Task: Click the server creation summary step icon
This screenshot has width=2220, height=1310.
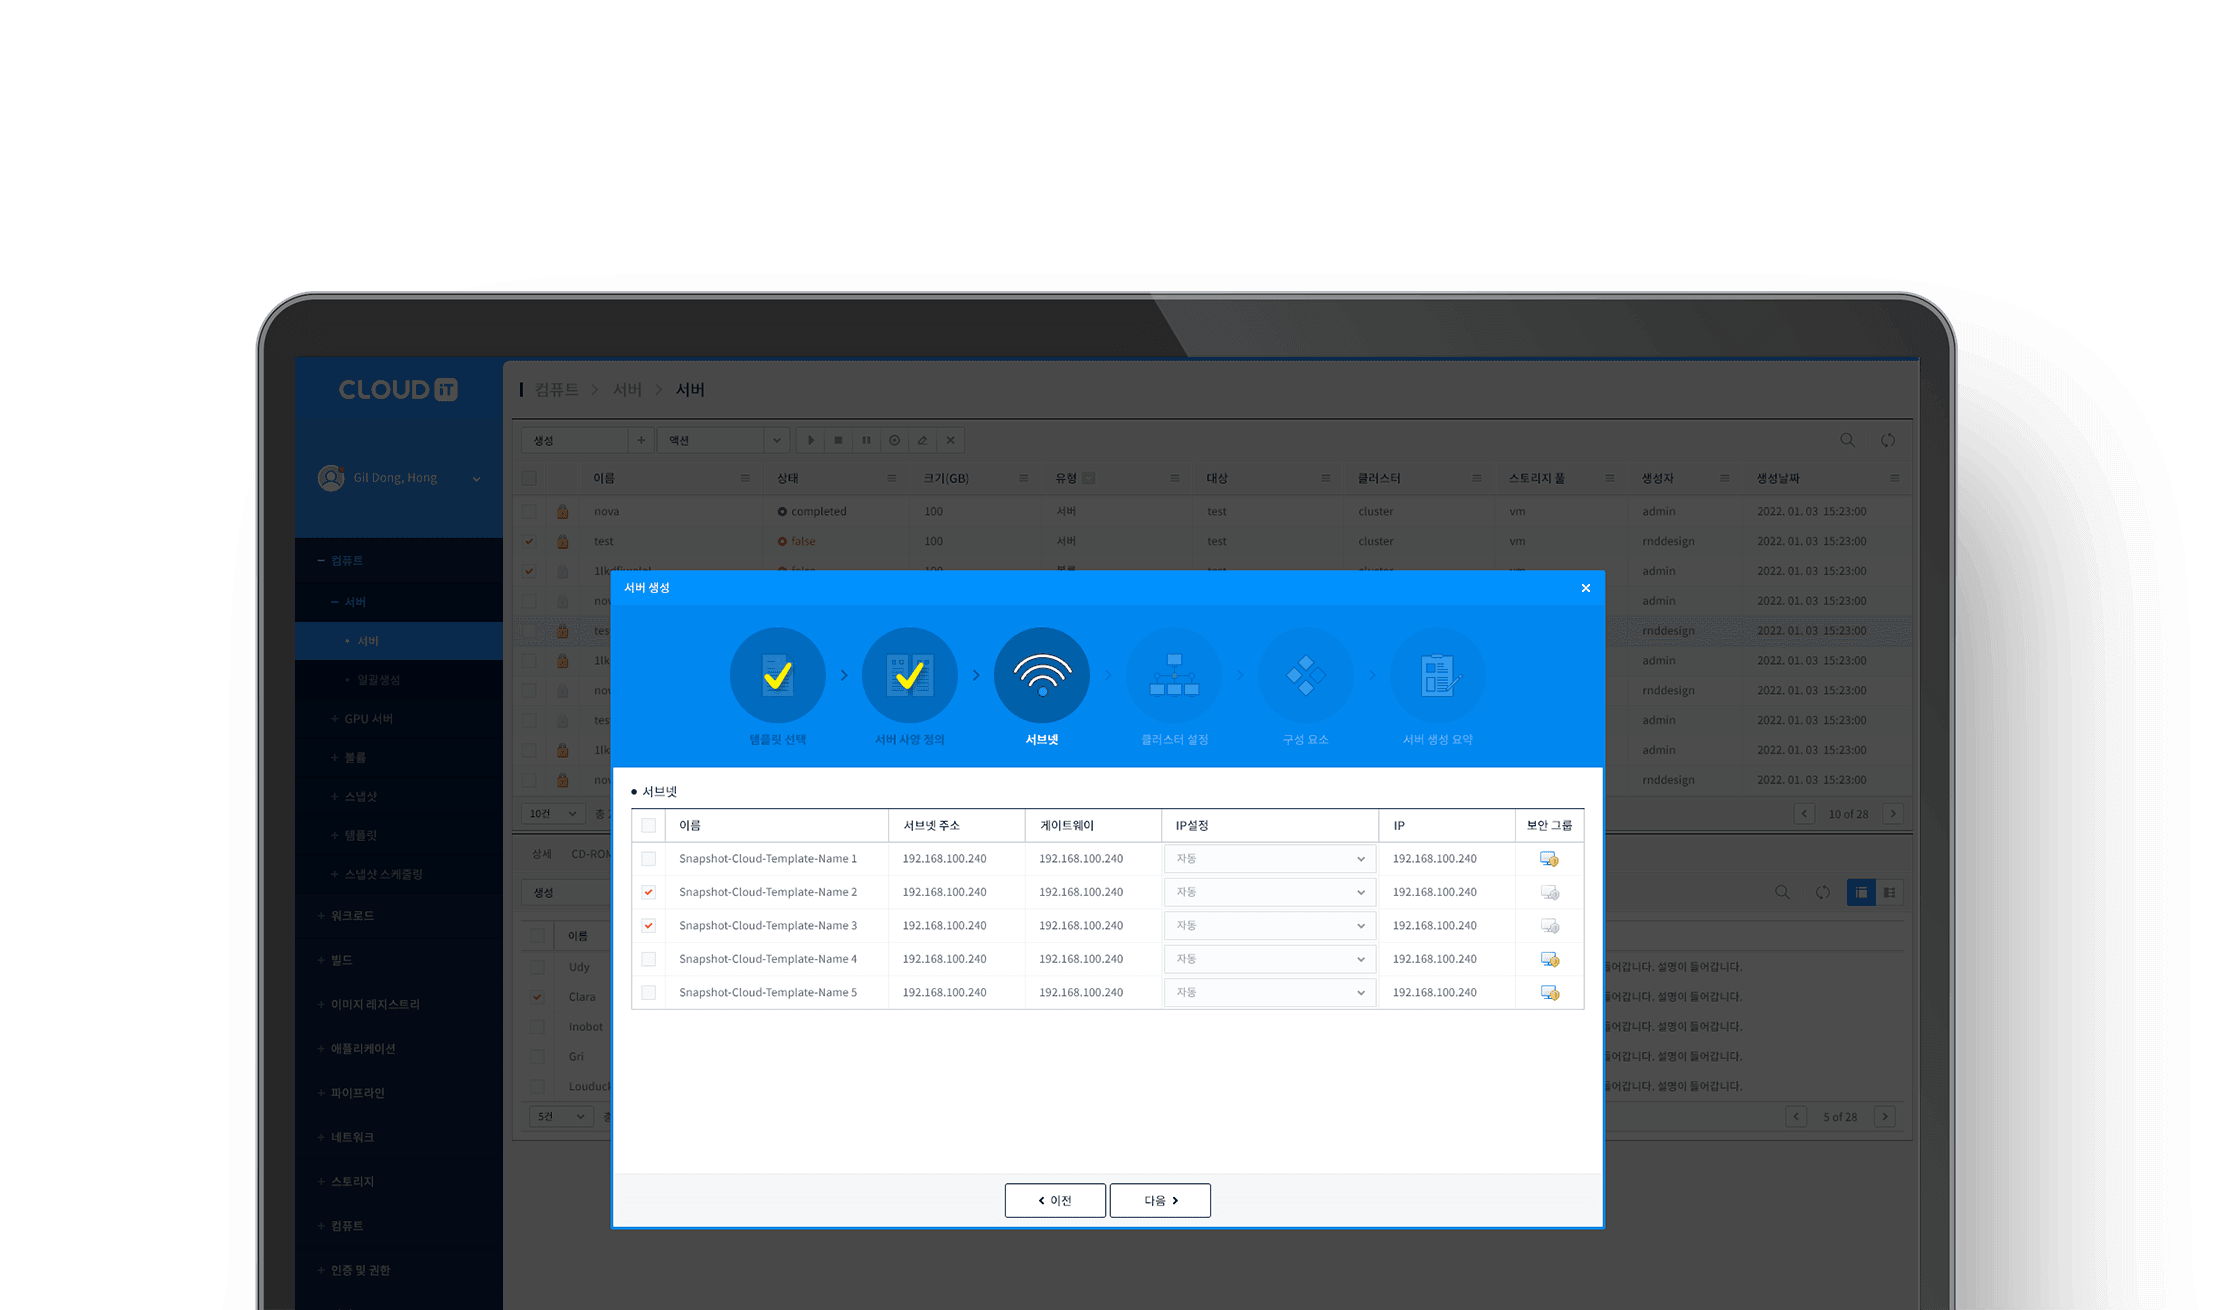Action: coord(1438,675)
